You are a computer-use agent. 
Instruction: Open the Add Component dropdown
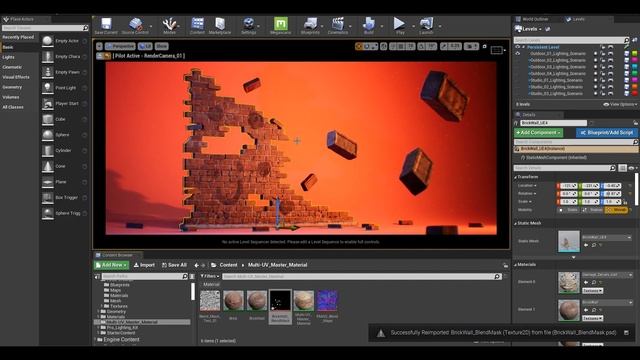(x=538, y=133)
